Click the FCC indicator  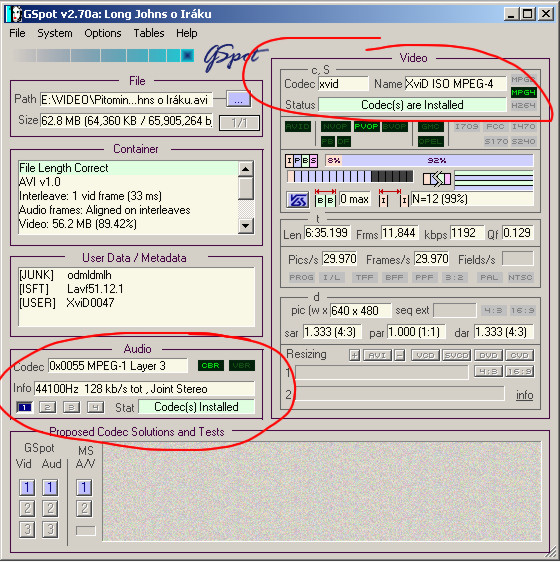coord(495,127)
